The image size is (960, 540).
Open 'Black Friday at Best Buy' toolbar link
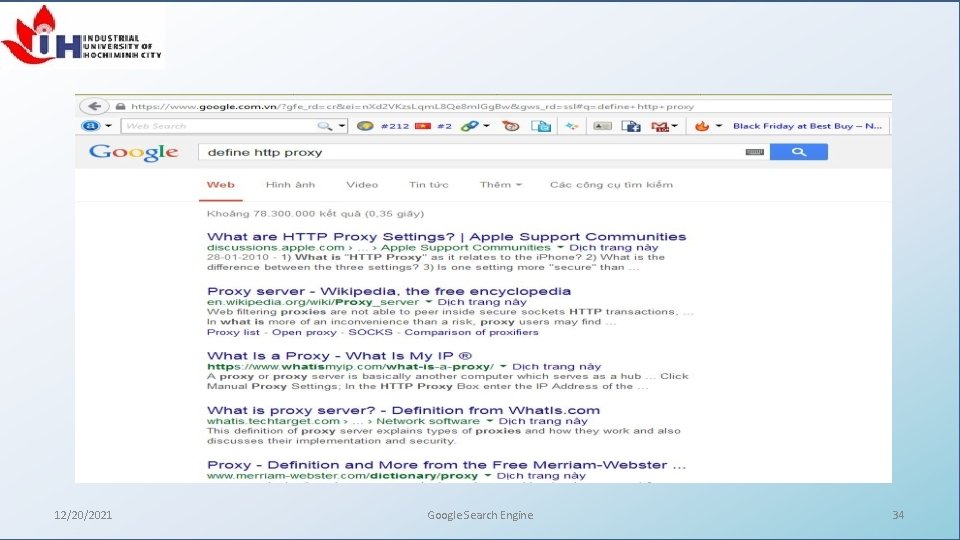(x=808, y=126)
